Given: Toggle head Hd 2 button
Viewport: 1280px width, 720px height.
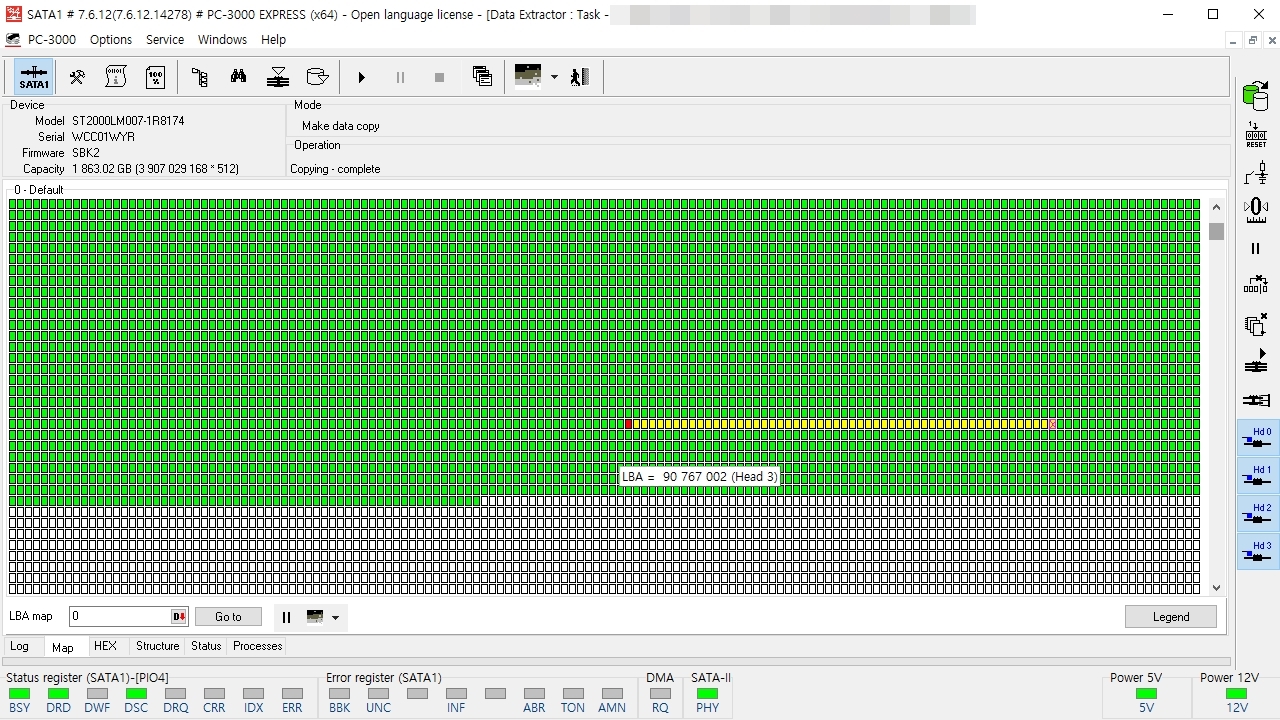Looking at the screenshot, I should pyautogui.click(x=1258, y=514).
